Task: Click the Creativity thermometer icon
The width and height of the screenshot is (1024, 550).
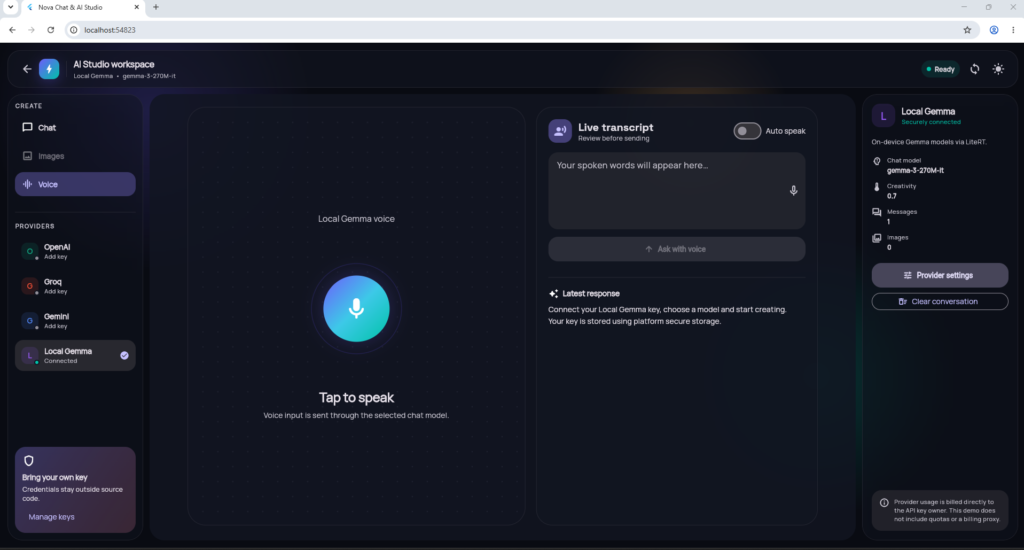Action: point(876,187)
